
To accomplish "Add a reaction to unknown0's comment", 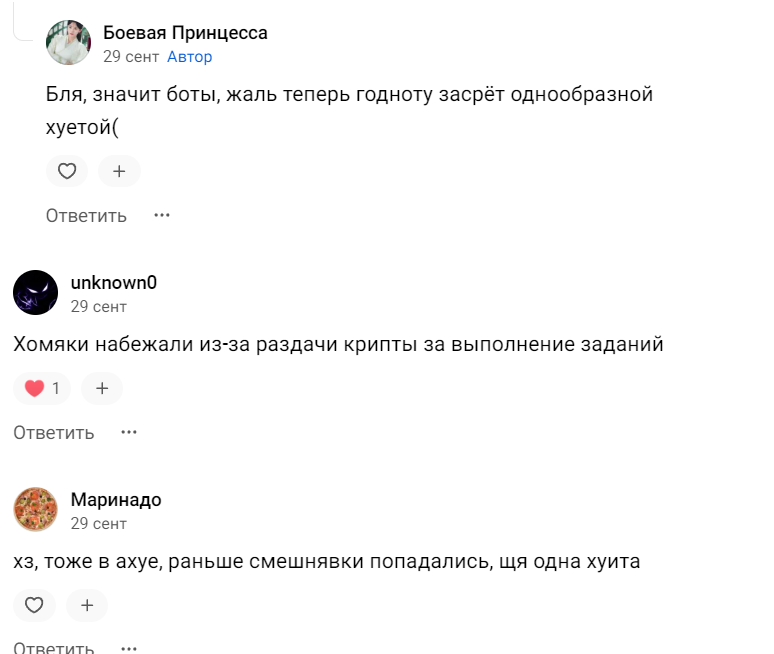I will coord(101,388).
